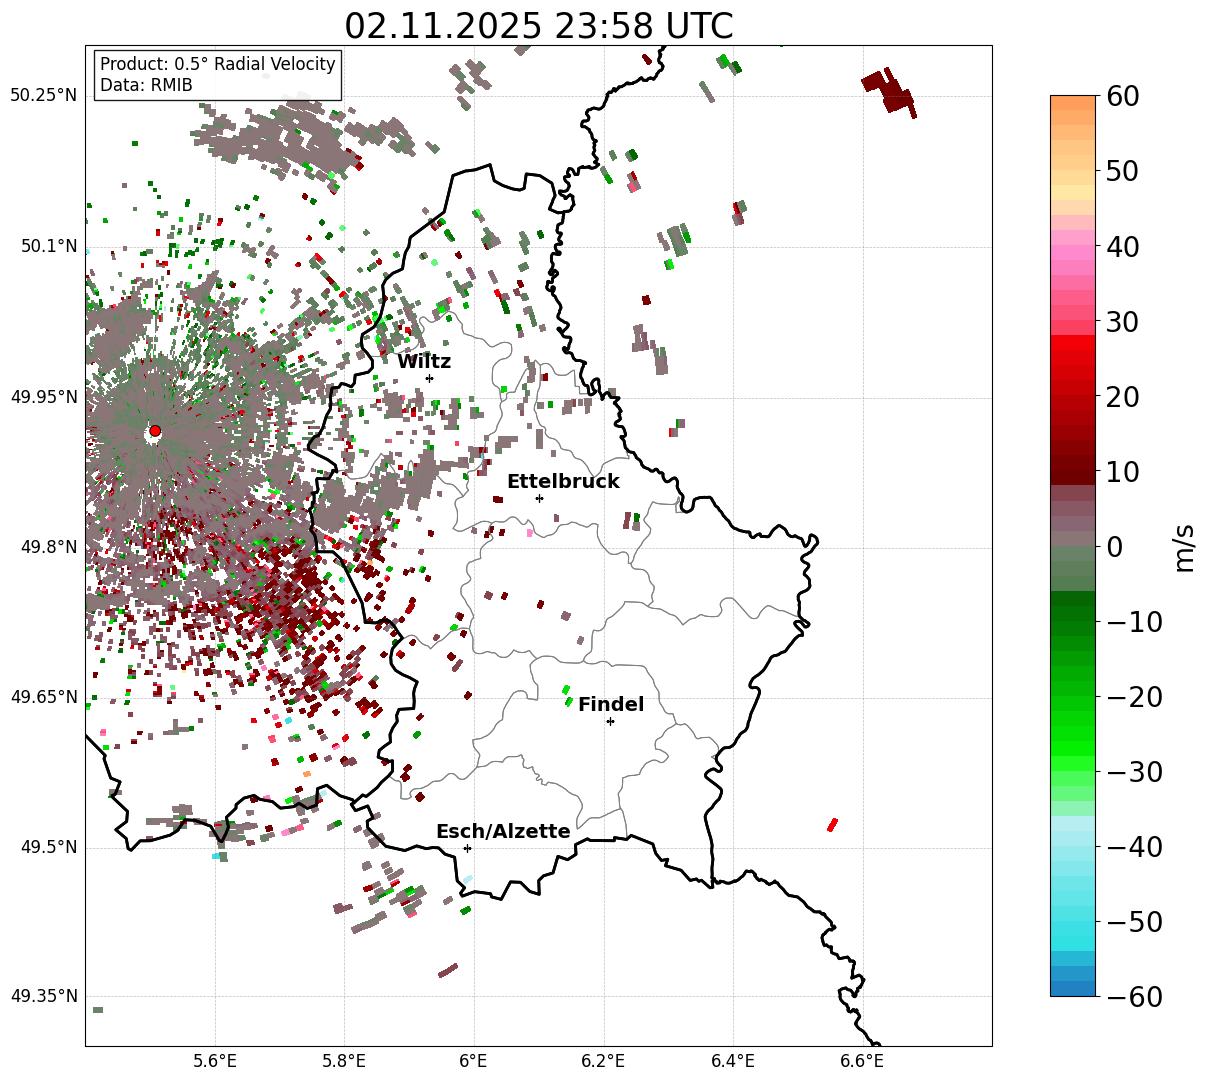Viewport: 1207px width, 1081px height.
Task: Click the 'Product: 0.5° Radial Velocity' text
Action: [x=218, y=64]
